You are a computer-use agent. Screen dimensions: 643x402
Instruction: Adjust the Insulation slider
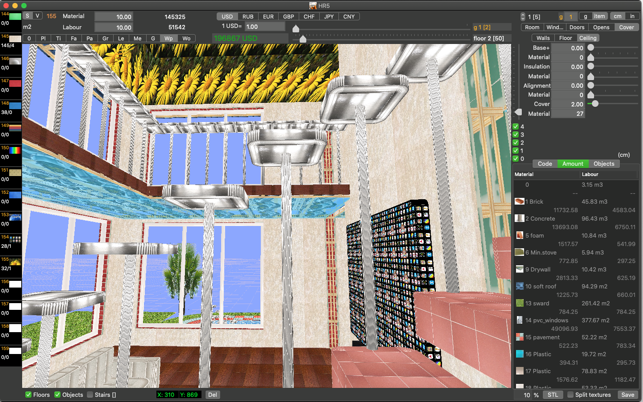point(591,66)
